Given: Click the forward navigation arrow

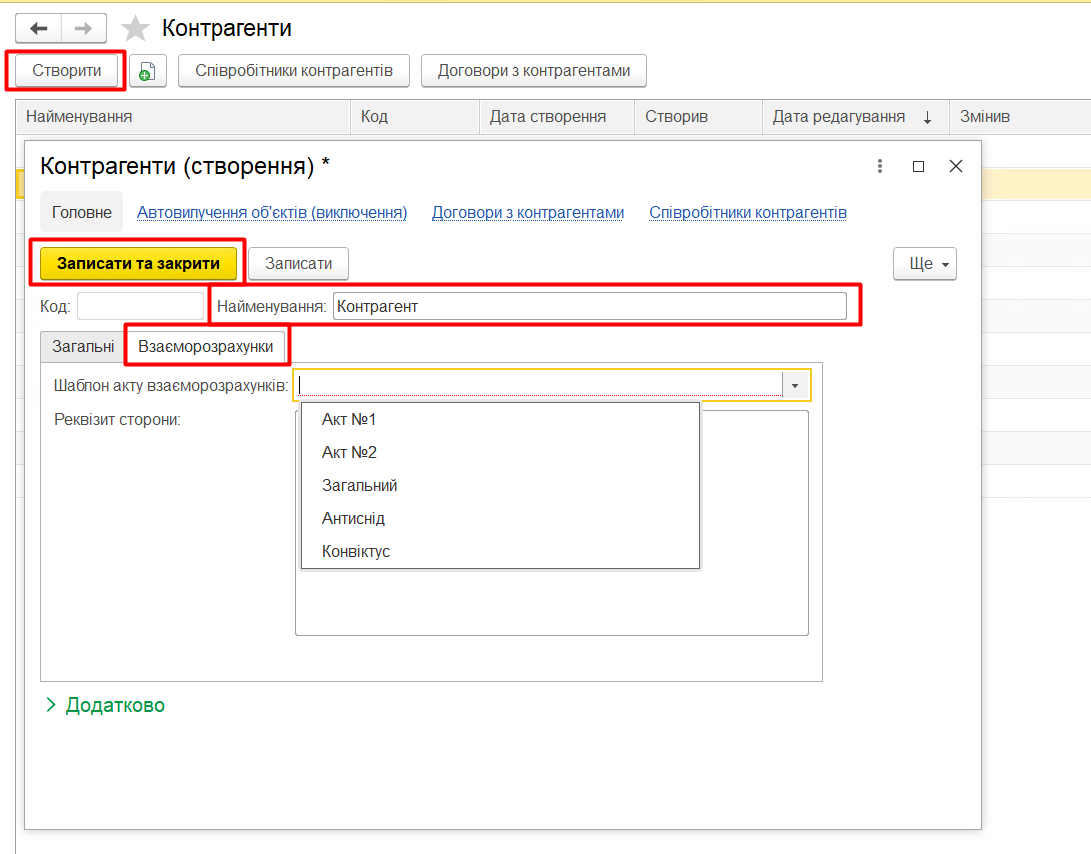Looking at the screenshot, I should (x=84, y=28).
